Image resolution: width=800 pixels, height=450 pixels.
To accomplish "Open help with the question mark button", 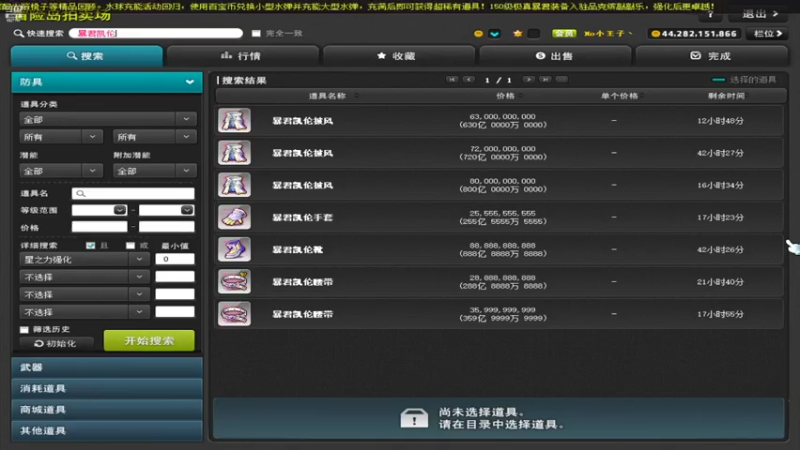I will (x=710, y=15).
